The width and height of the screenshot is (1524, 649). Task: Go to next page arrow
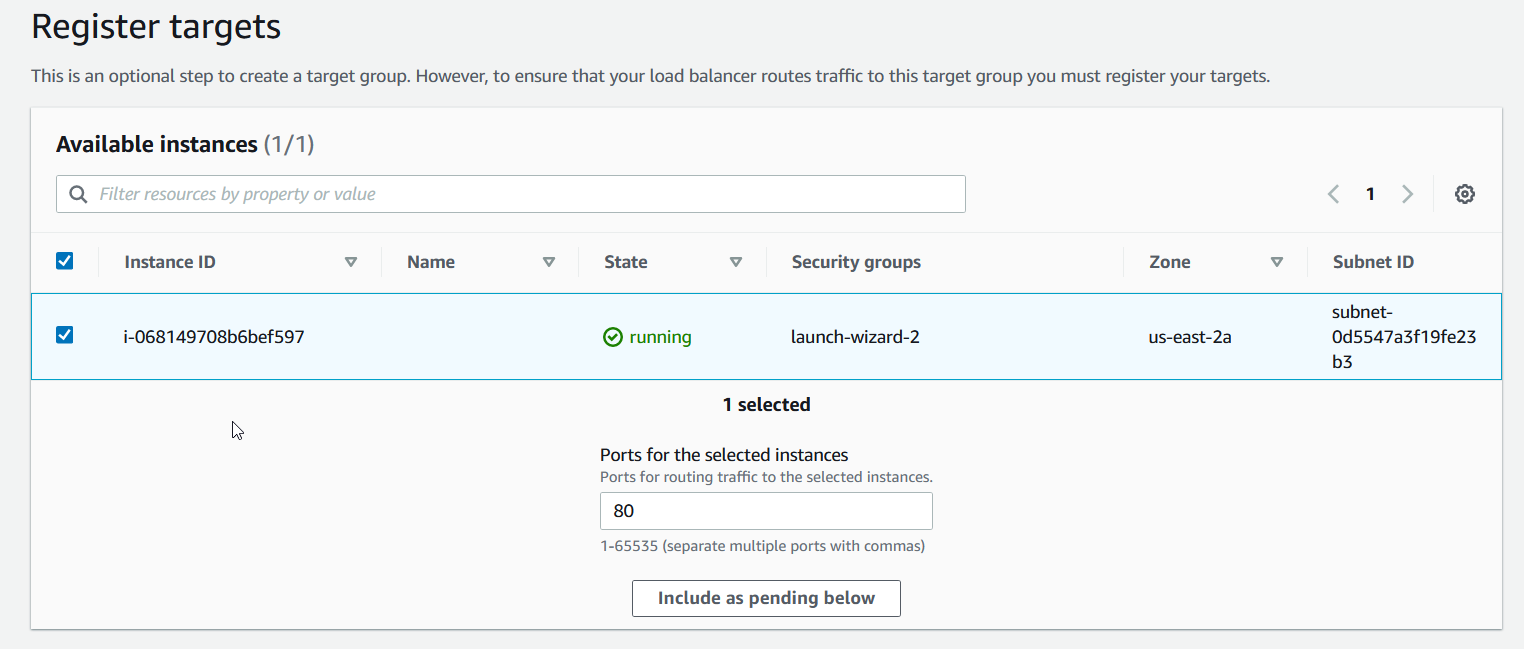[1407, 194]
